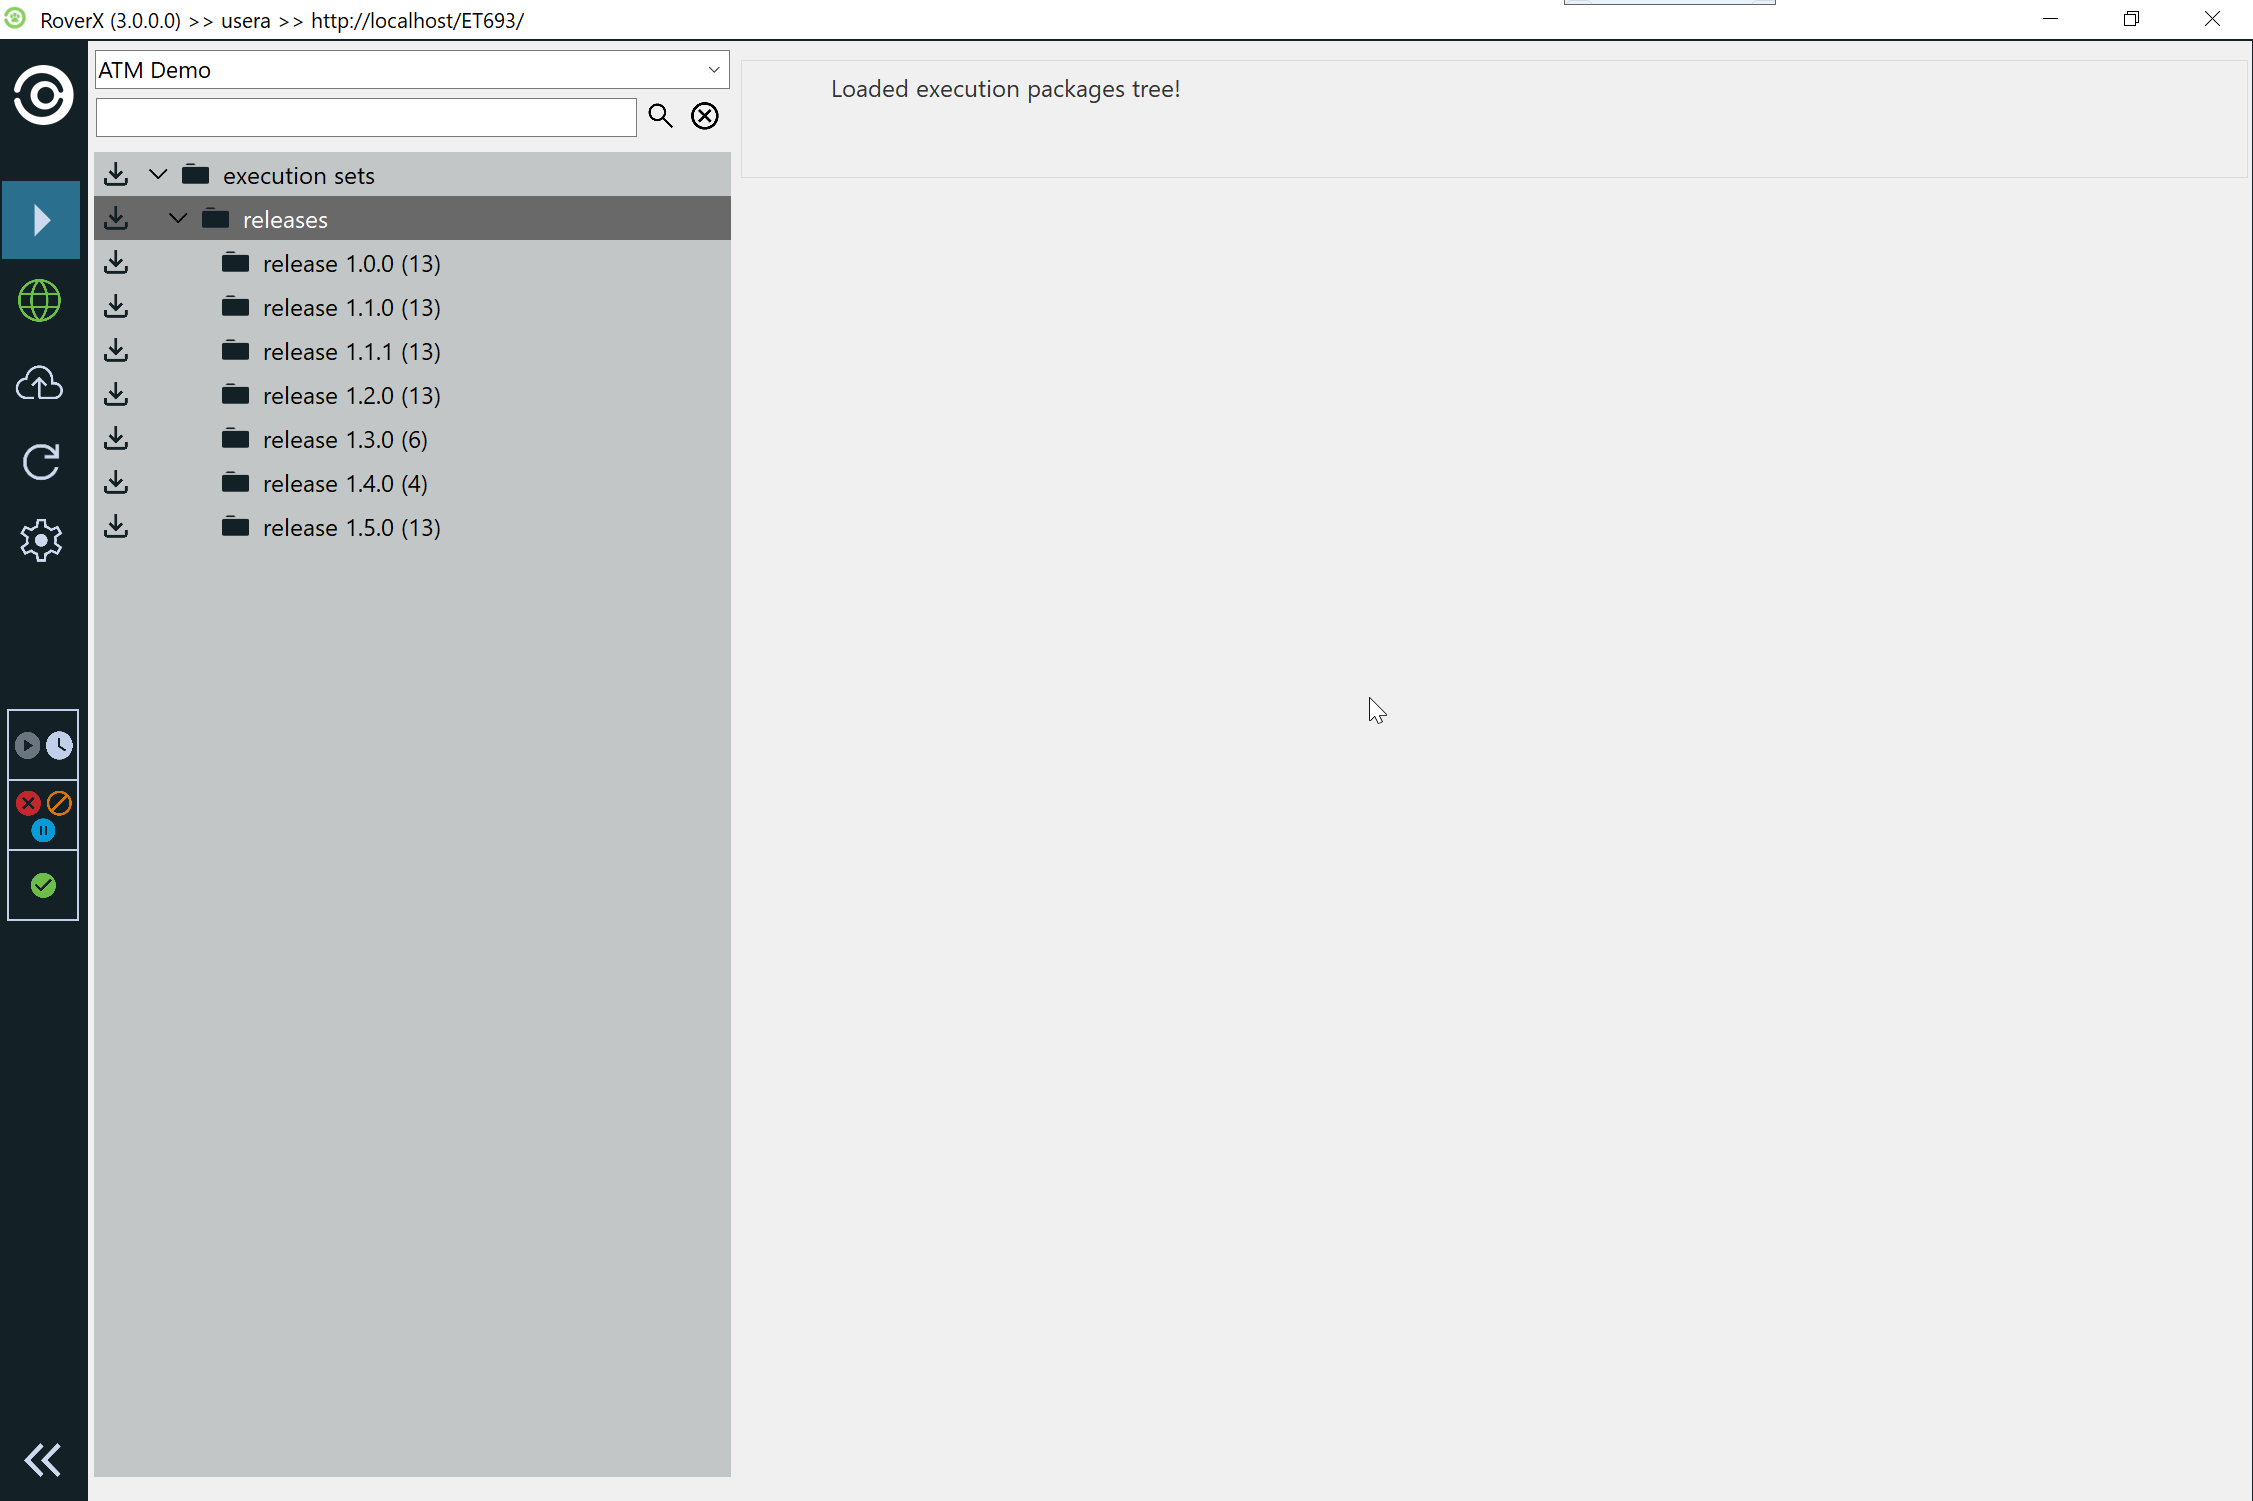2253x1501 pixels.
Task: Download the release 1.3.0 package
Action: pyautogui.click(x=116, y=439)
